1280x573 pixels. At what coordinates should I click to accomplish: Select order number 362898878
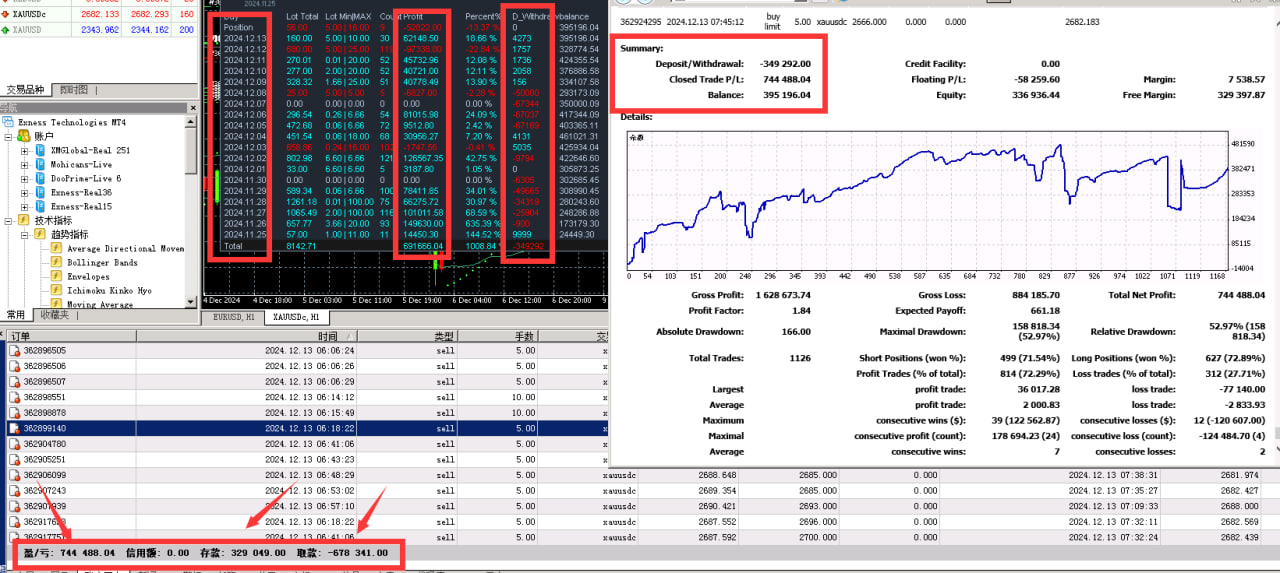(x=45, y=412)
